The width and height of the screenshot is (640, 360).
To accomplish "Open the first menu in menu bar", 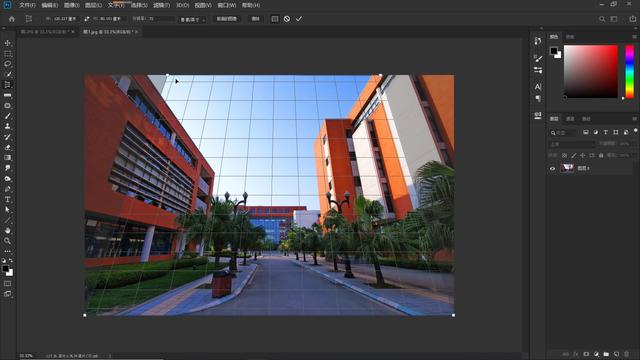I will click(x=27, y=5).
